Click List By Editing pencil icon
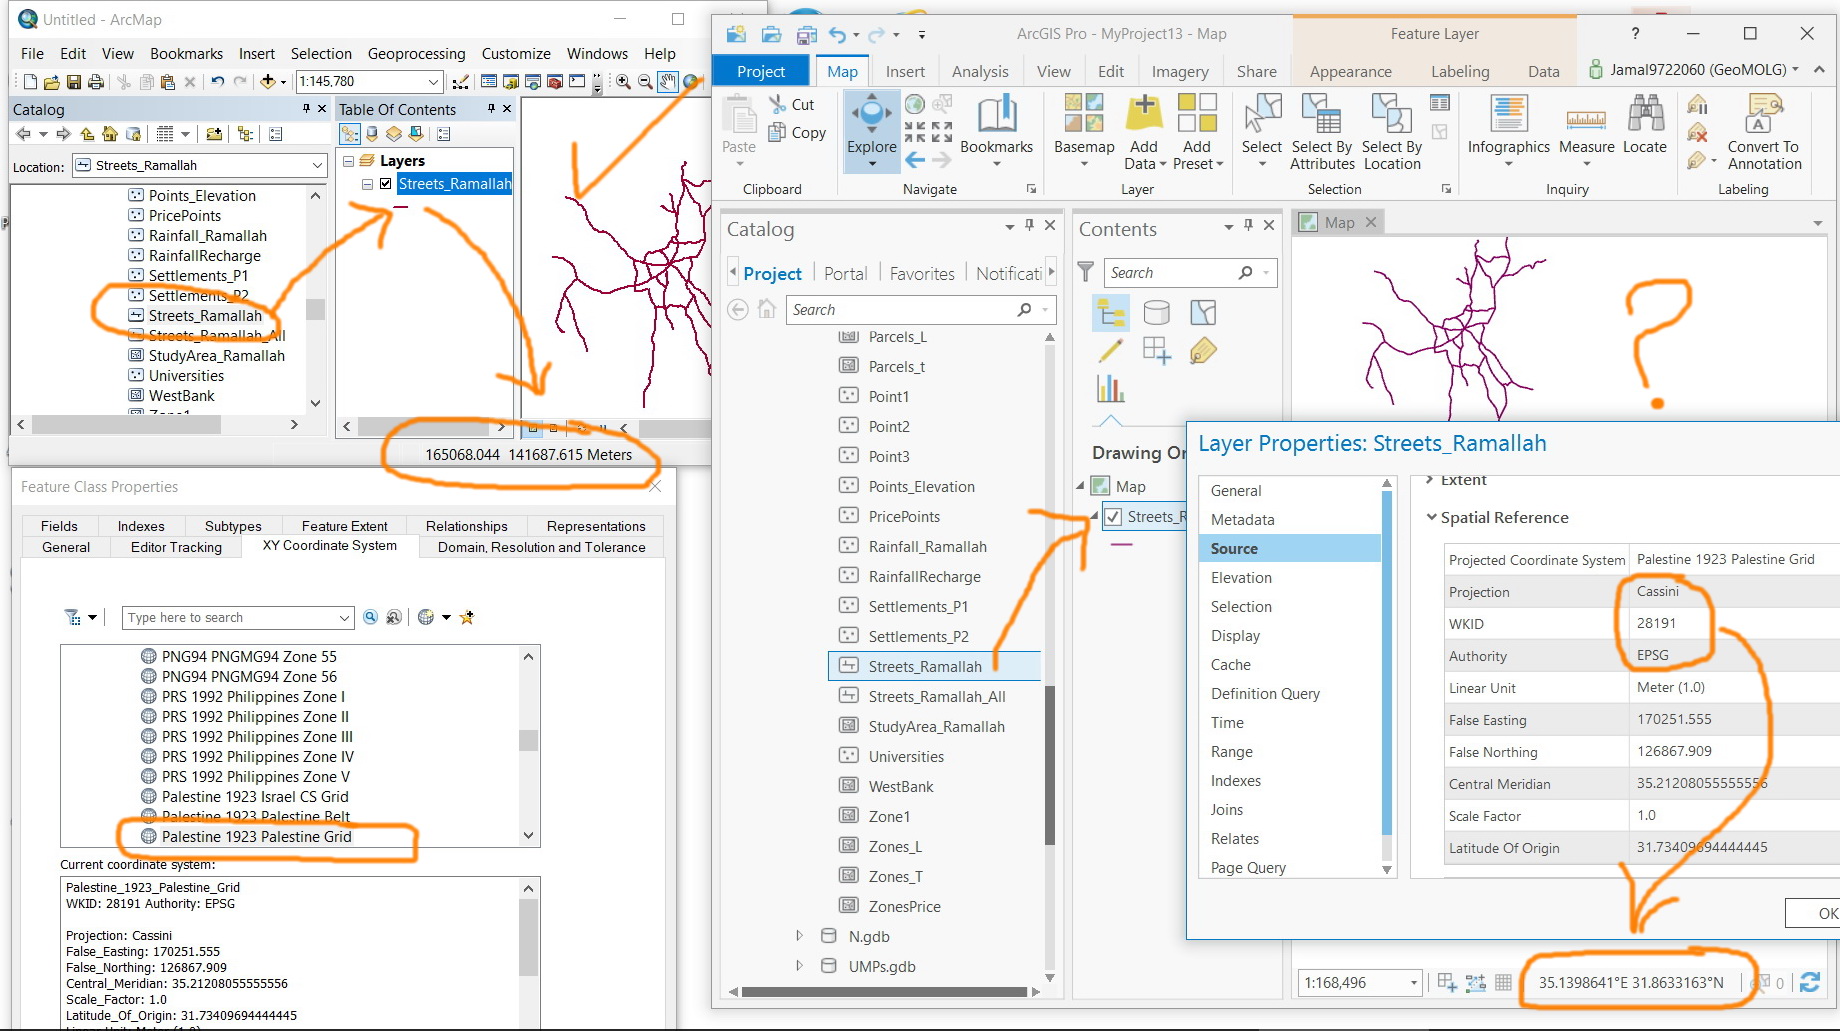The width and height of the screenshot is (1840, 1031). 1111,351
